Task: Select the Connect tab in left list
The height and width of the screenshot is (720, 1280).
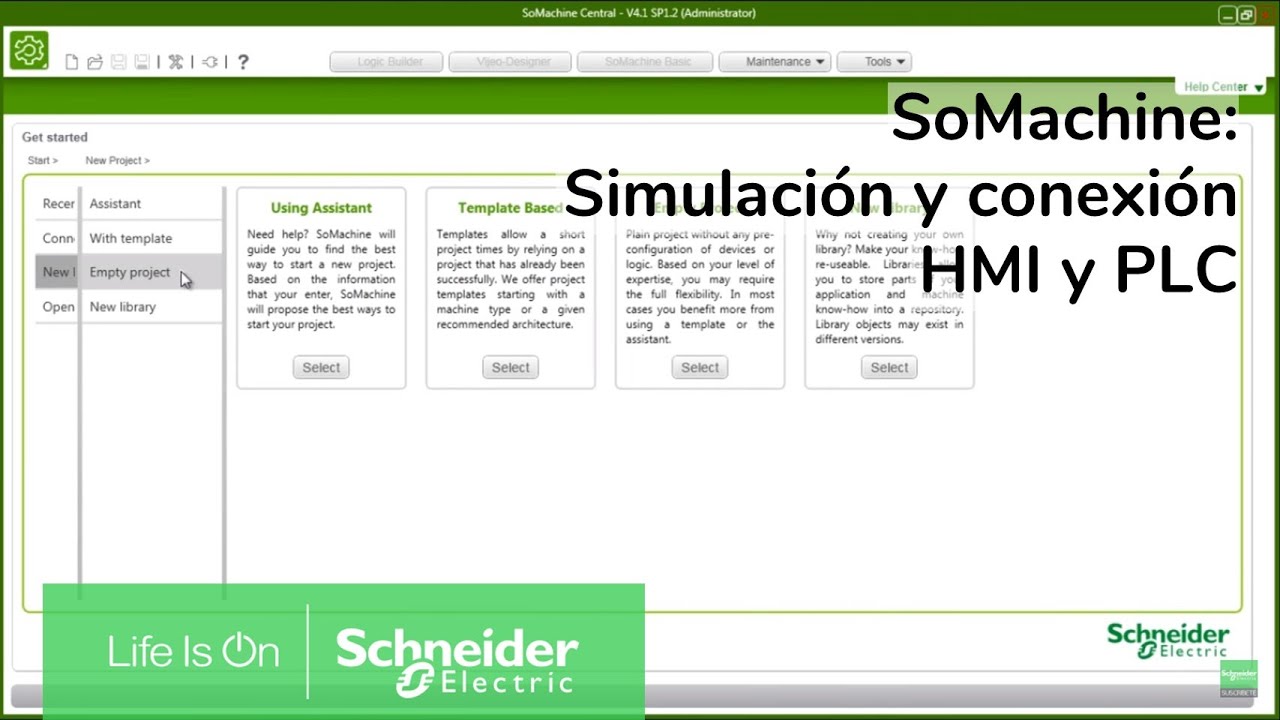Action: coord(58,238)
